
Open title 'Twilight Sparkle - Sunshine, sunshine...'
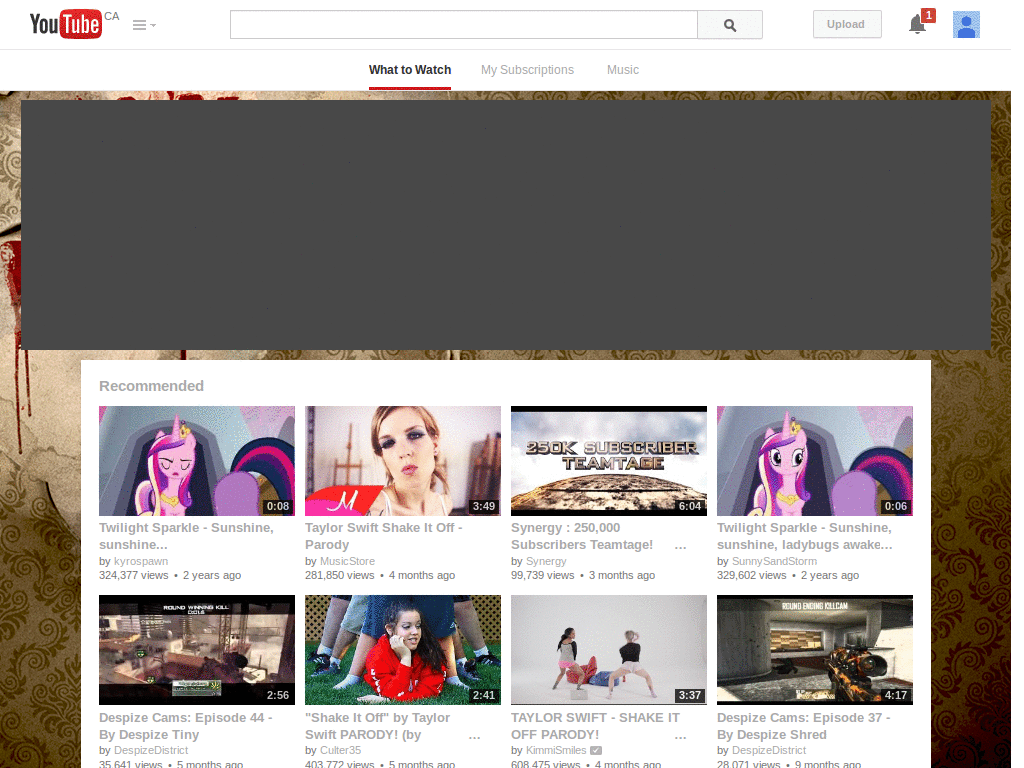tap(186, 536)
